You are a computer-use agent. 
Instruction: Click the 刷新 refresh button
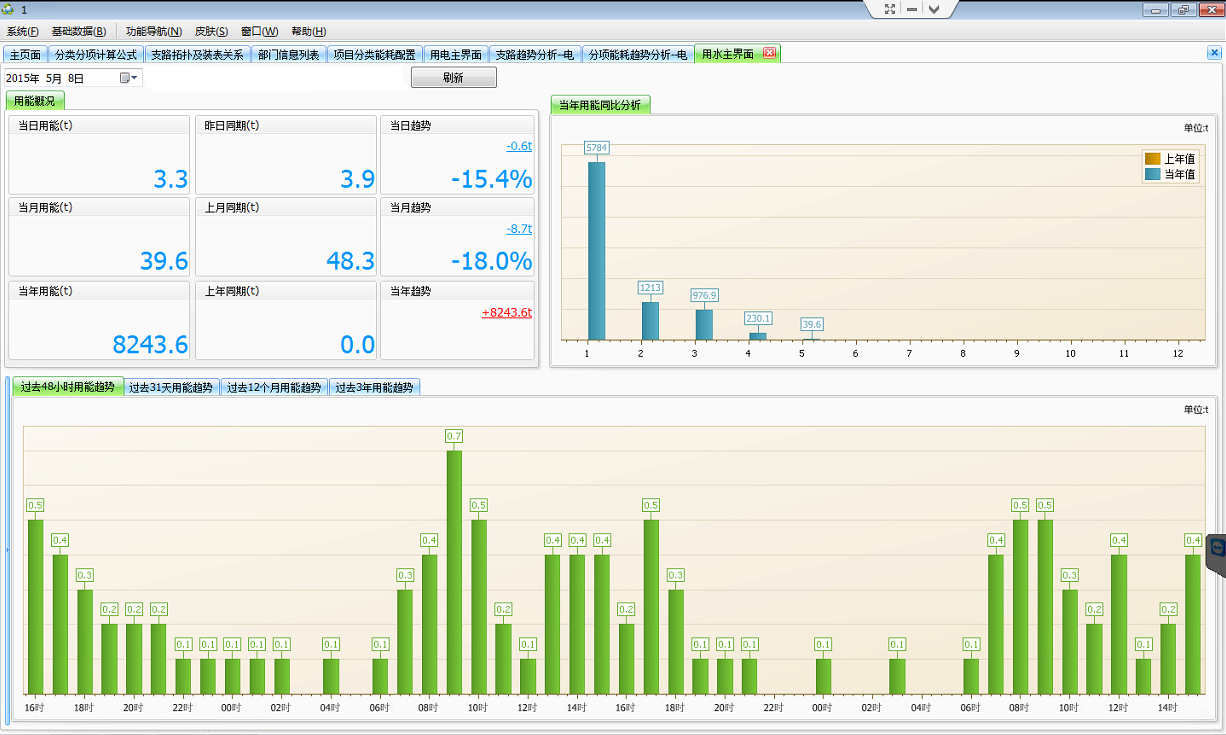(x=453, y=78)
